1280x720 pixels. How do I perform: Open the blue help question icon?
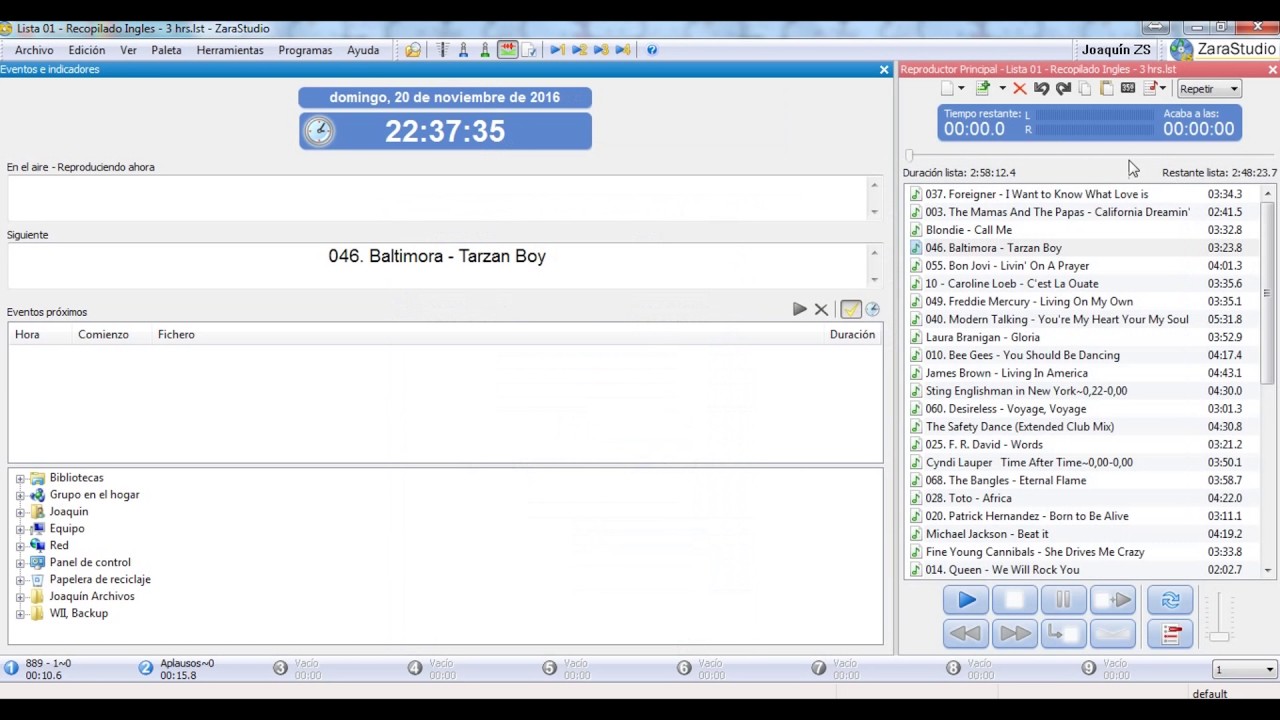(x=652, y=50)
